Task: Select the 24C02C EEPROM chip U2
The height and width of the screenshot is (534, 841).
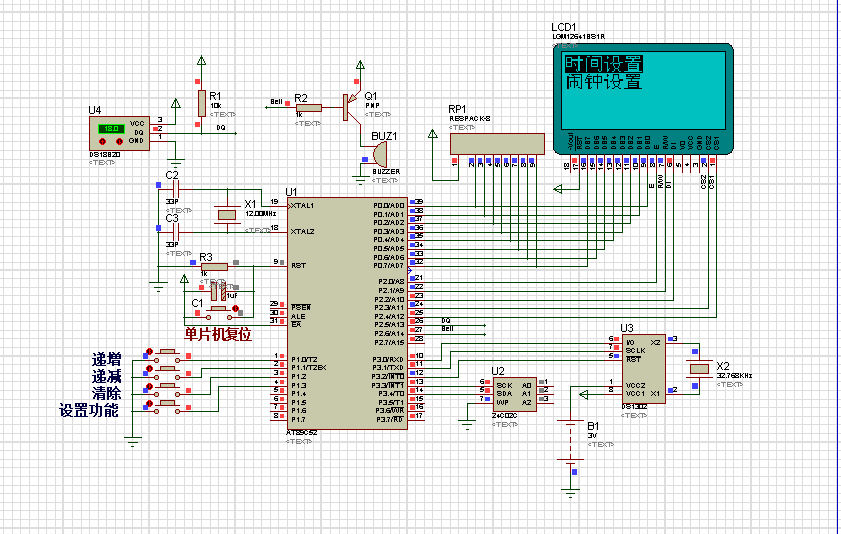Action: point(514,394)
